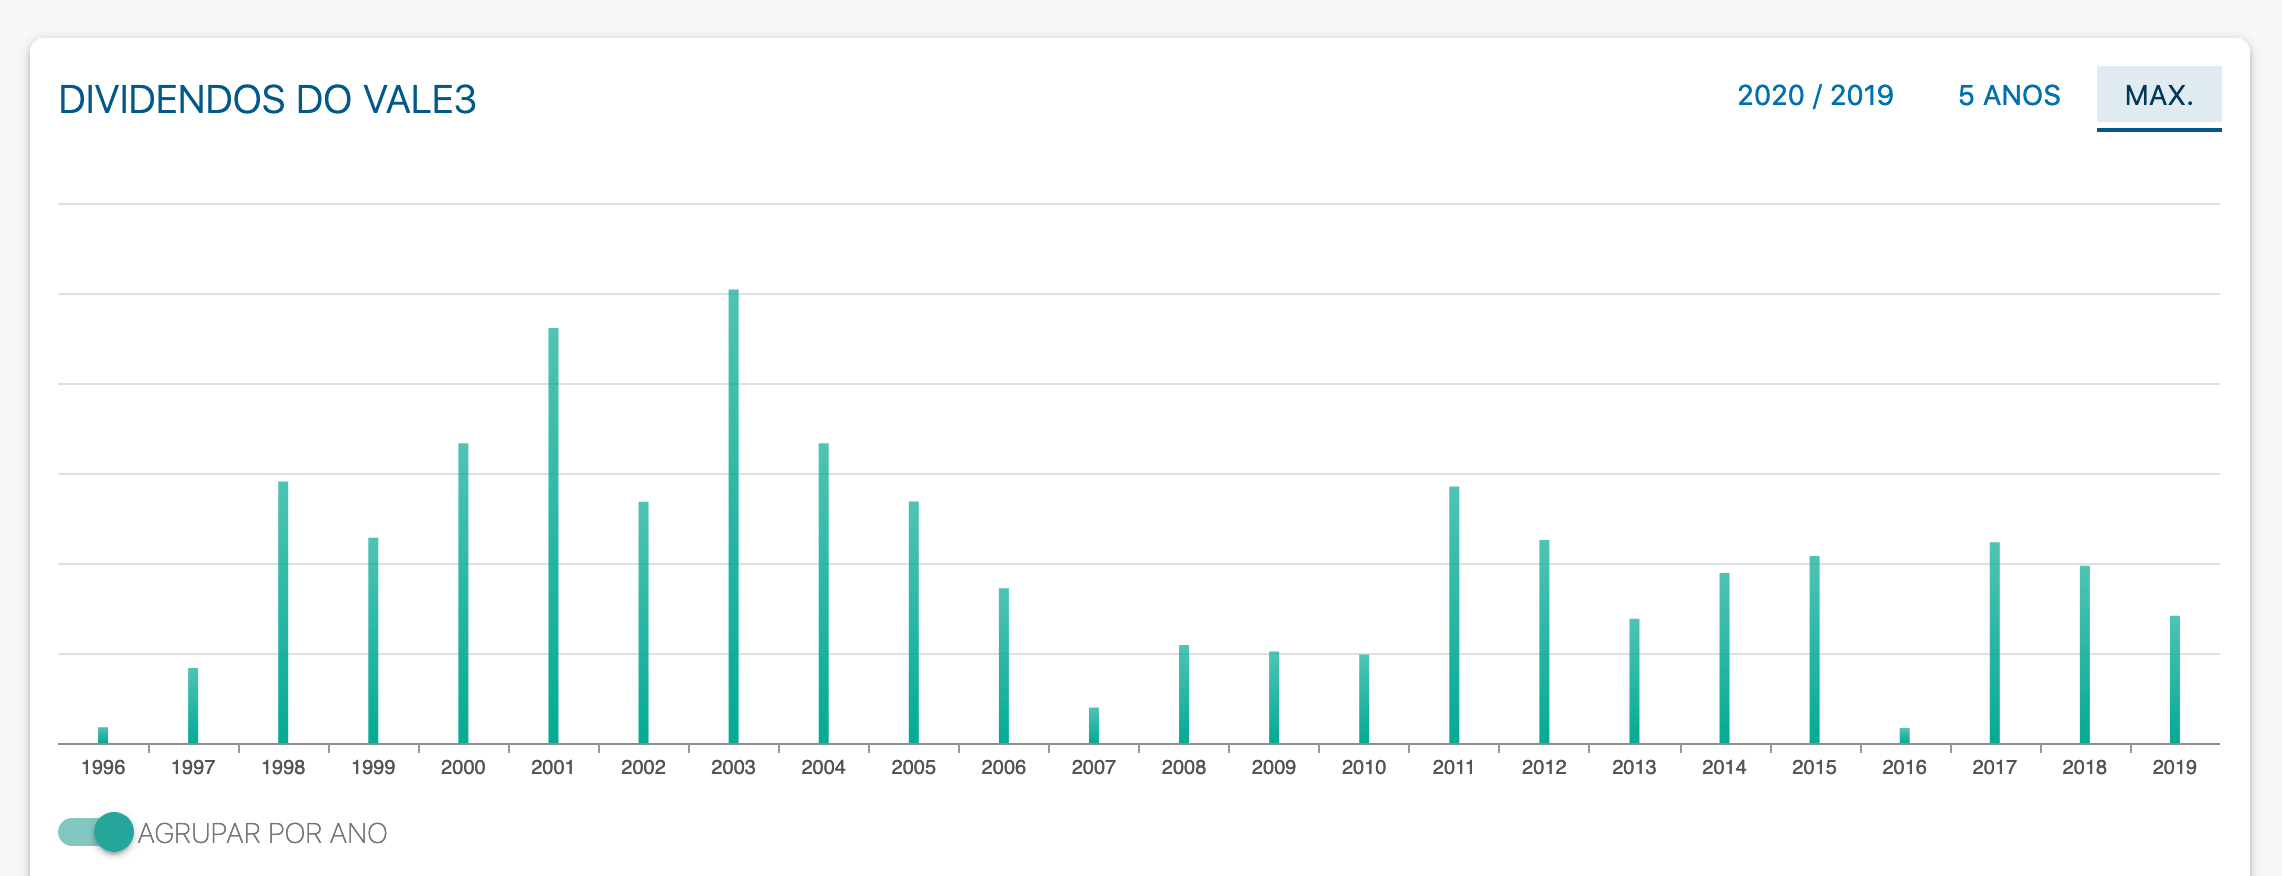The width and height of the screenshot is (2282, 876).
Task: Click the 2014 axis label
Action: coord(1724,767)
